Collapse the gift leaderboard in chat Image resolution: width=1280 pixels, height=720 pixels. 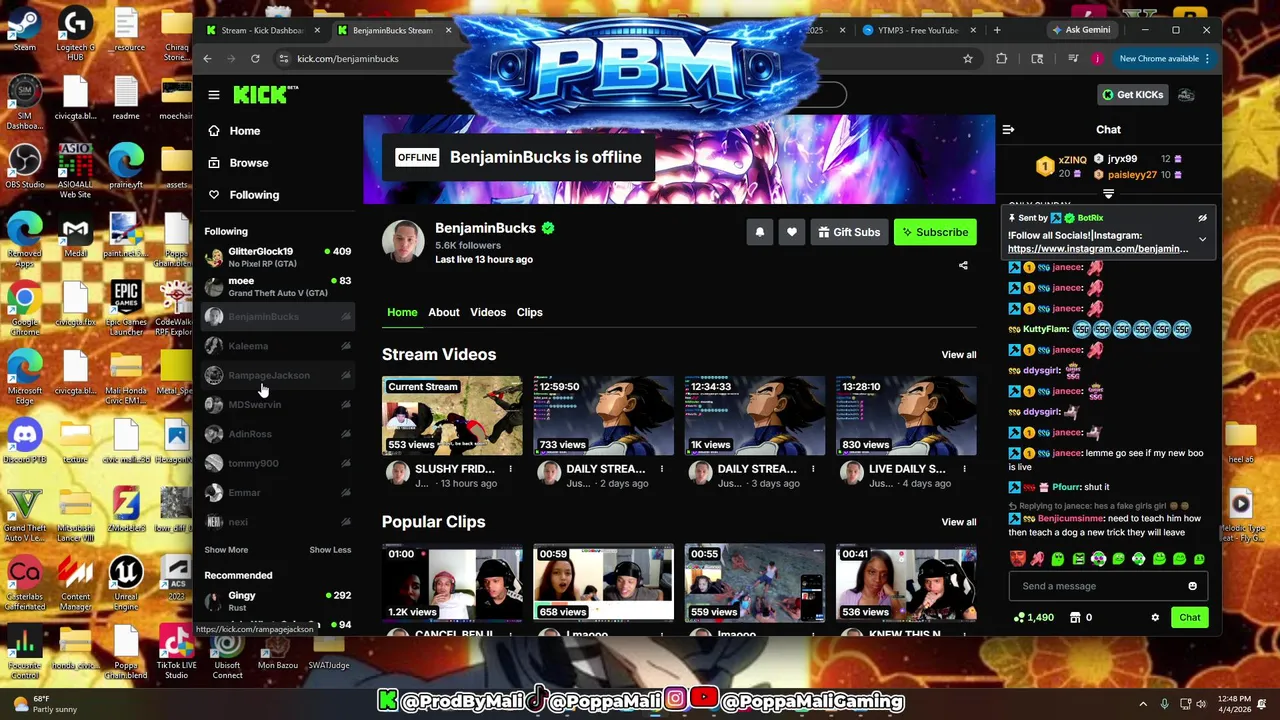(x=1108, y=194)
